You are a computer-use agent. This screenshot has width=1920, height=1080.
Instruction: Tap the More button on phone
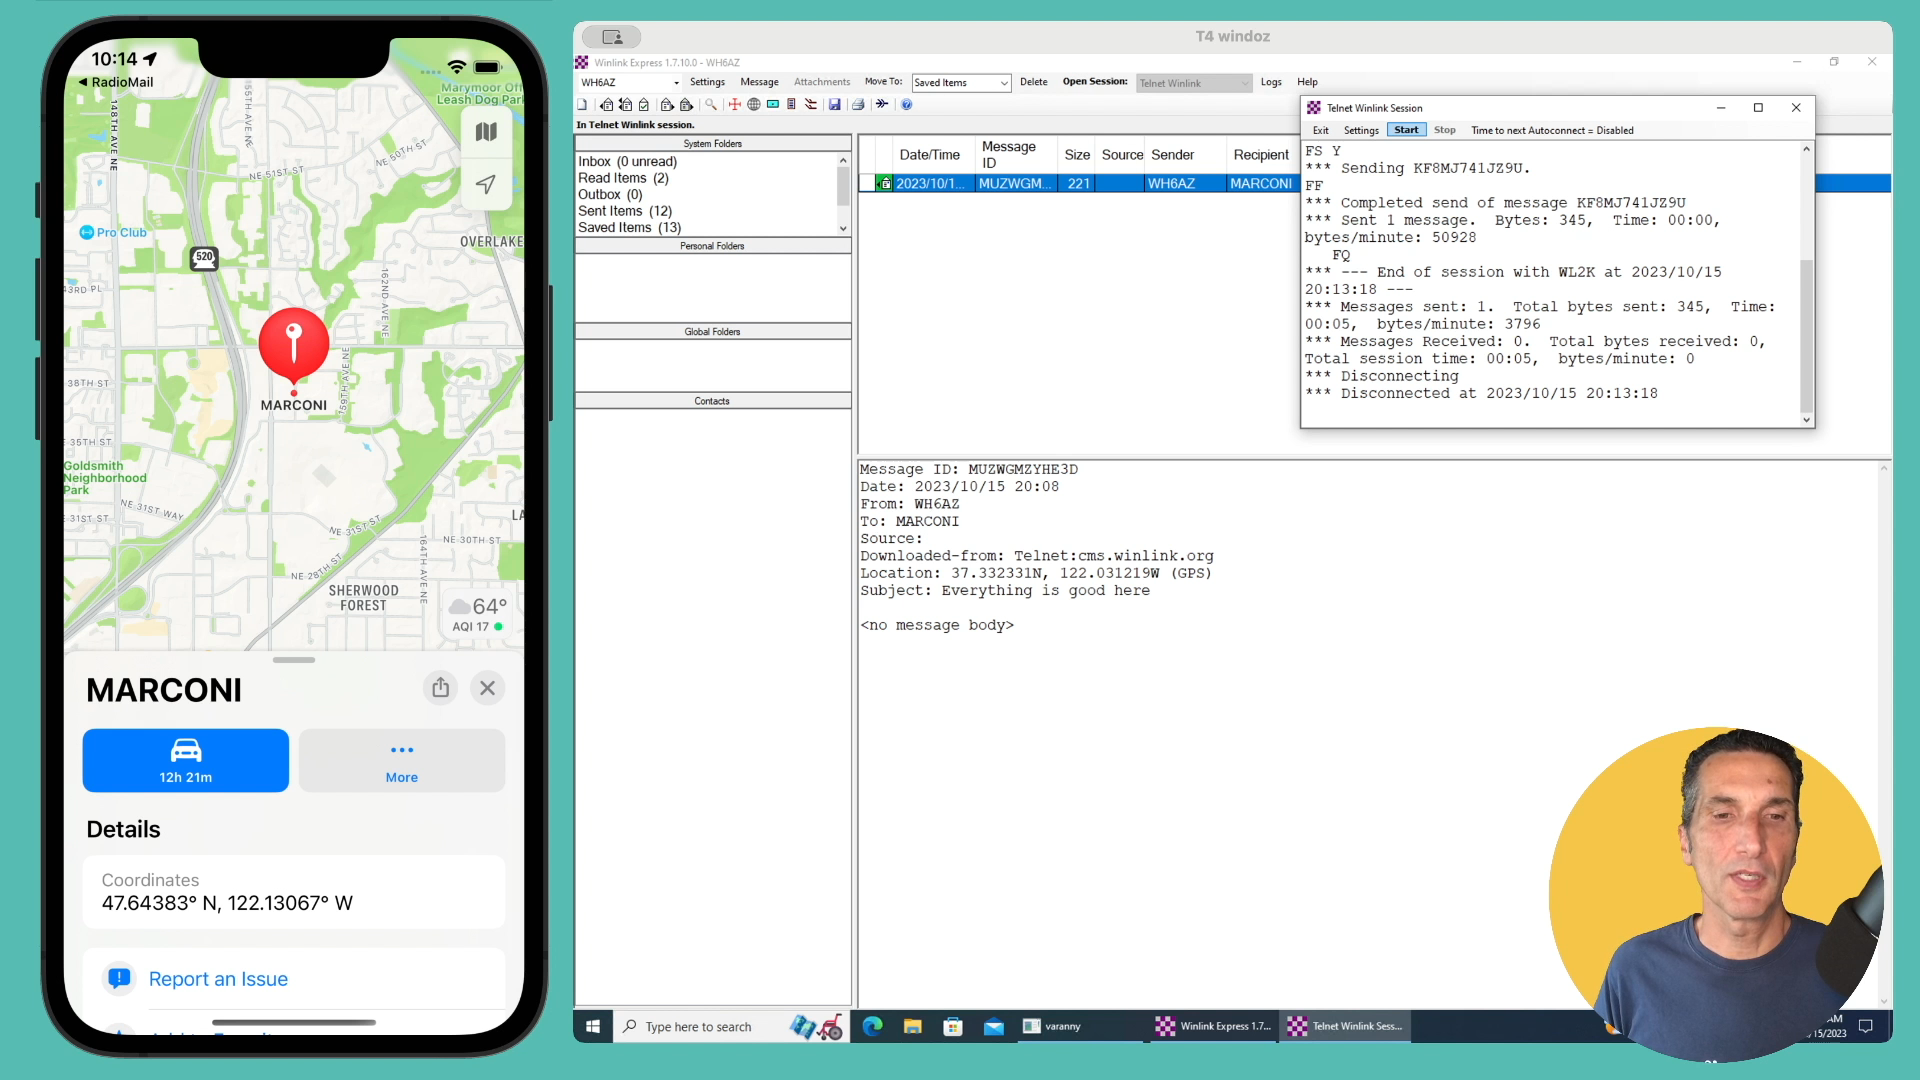click(x=402, y=760)
